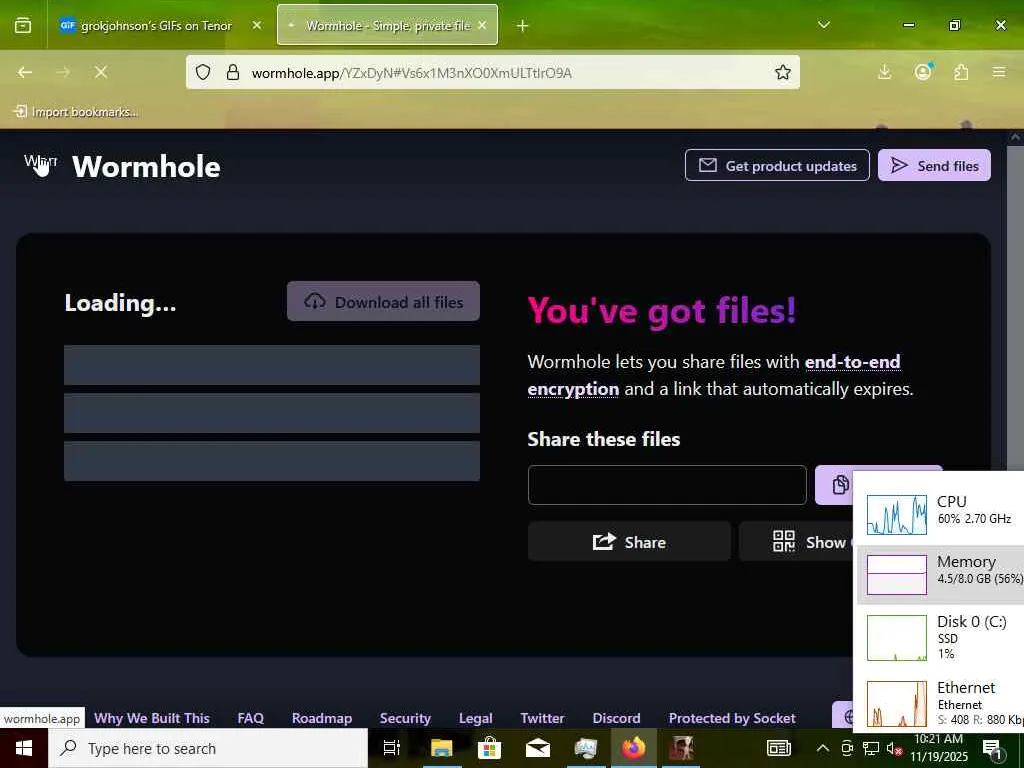Click Get product updates button

[x=777, y=165]
